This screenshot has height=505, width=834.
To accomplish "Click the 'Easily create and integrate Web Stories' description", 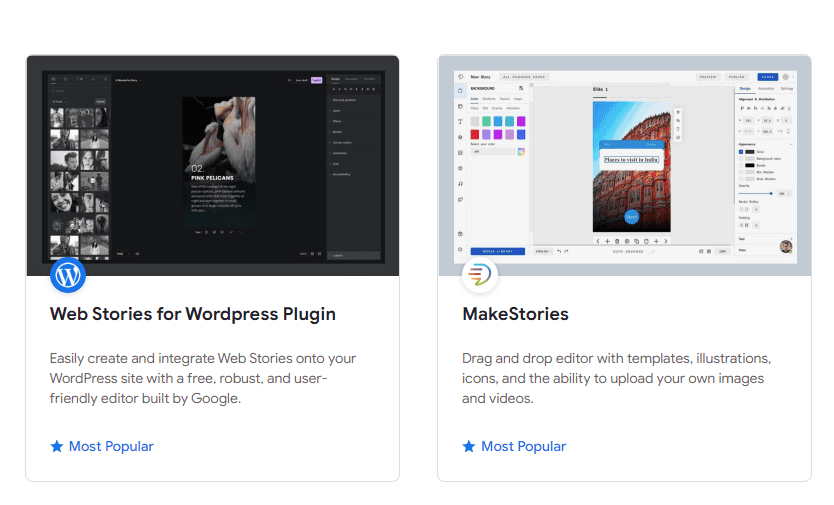I will [203, 378].
